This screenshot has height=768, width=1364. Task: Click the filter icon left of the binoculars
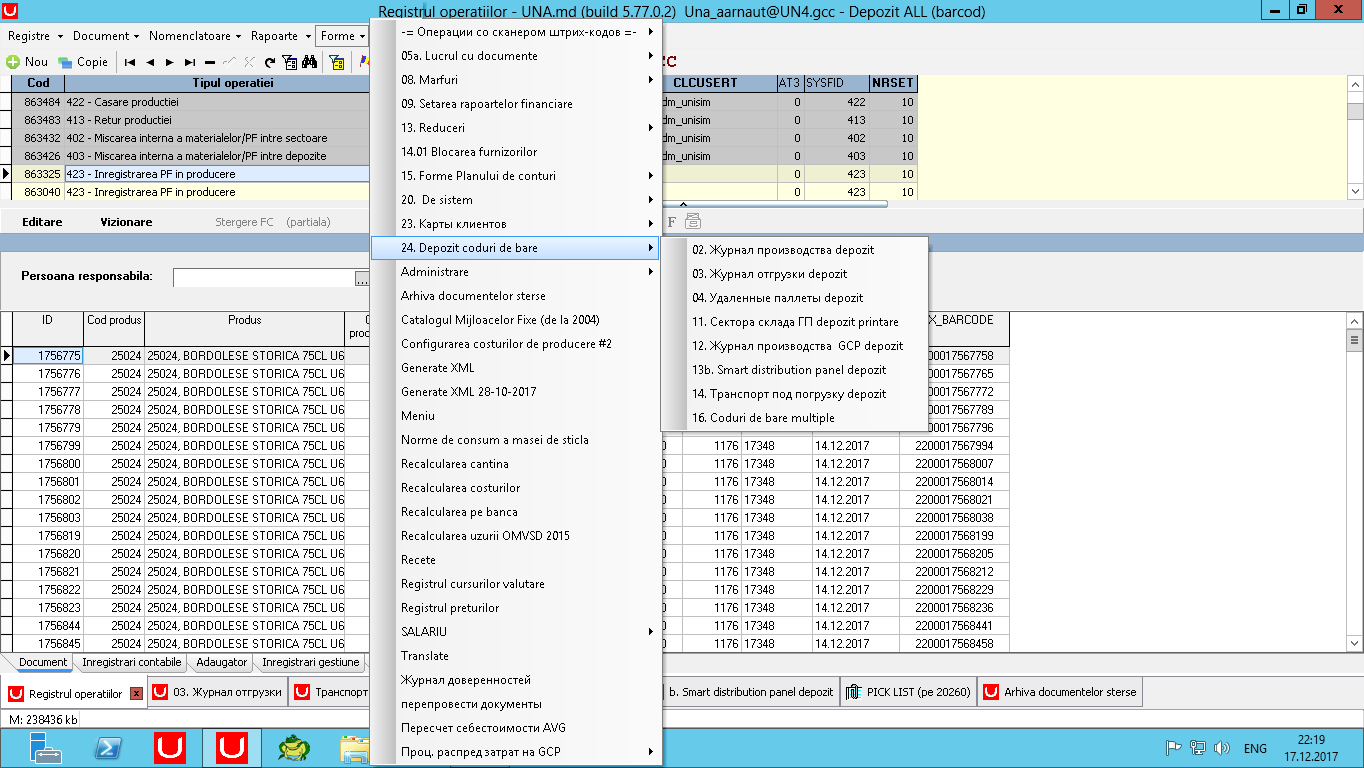289,62
